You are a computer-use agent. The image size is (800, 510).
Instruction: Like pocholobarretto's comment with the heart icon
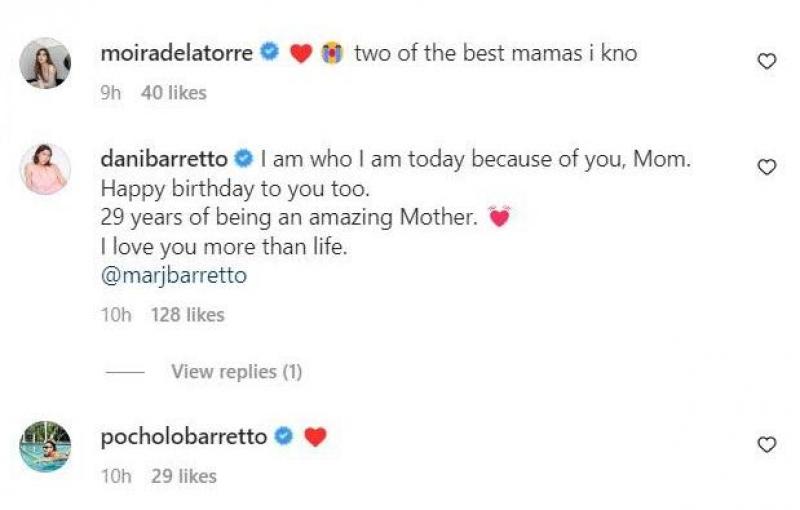pyautogui.click(x=767, y=444)
